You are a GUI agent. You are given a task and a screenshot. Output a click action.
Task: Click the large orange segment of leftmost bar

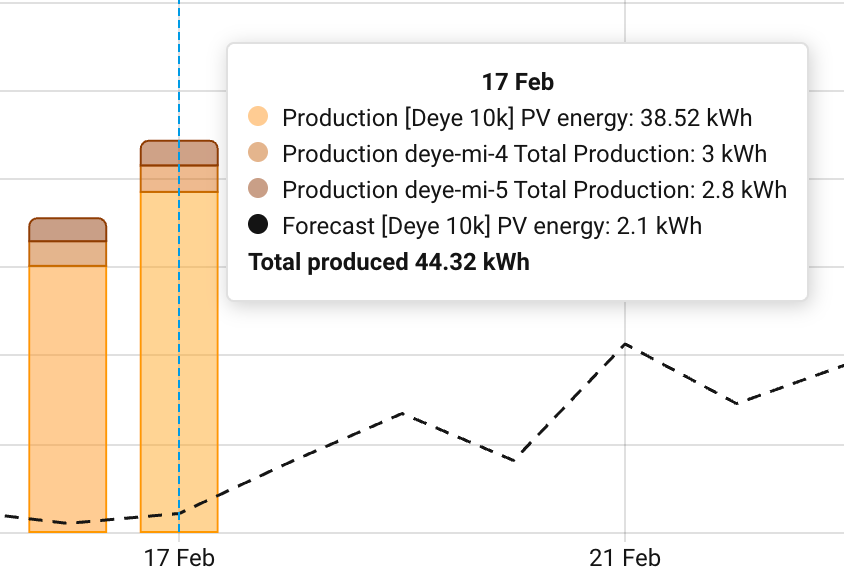tap(67, 400)
